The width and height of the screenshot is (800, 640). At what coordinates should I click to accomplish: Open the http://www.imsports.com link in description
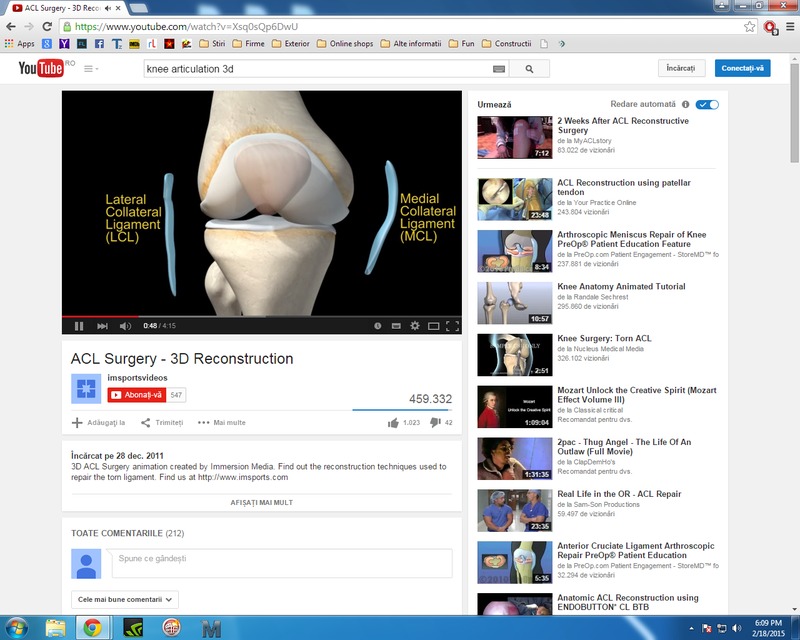[243, 477]
